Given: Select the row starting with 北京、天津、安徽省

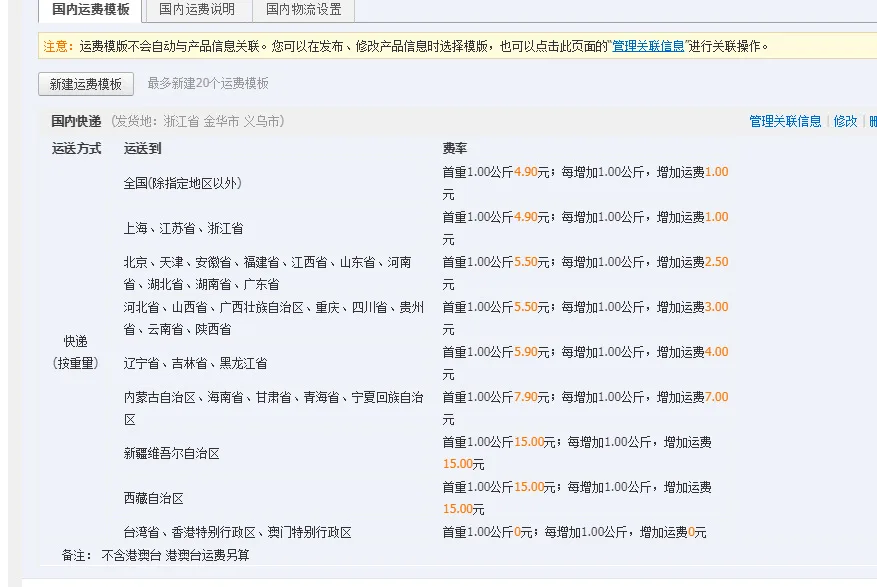Looking at the screenshot, I should click(267, 273).
